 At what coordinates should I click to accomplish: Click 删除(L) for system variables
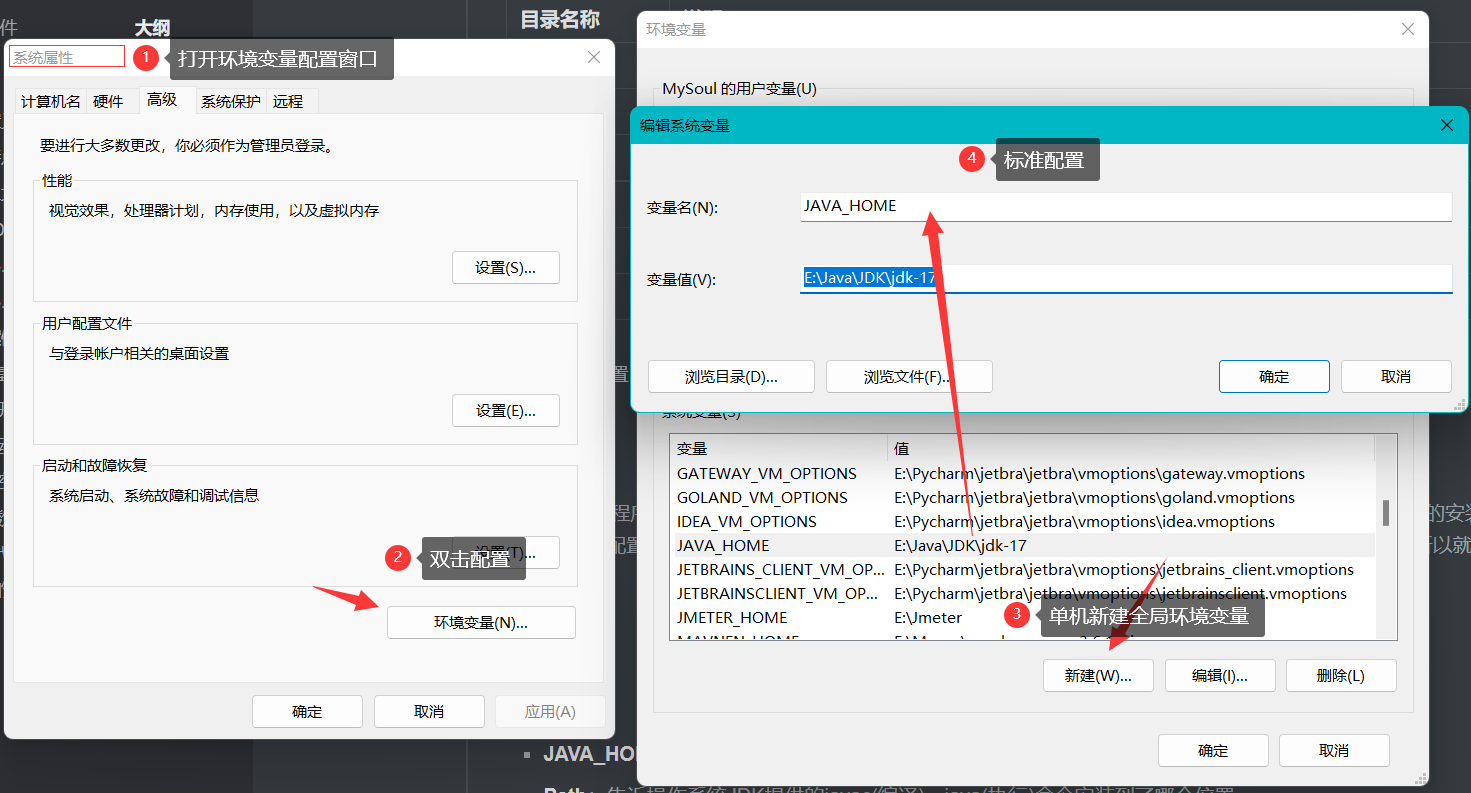[1341, 675]
